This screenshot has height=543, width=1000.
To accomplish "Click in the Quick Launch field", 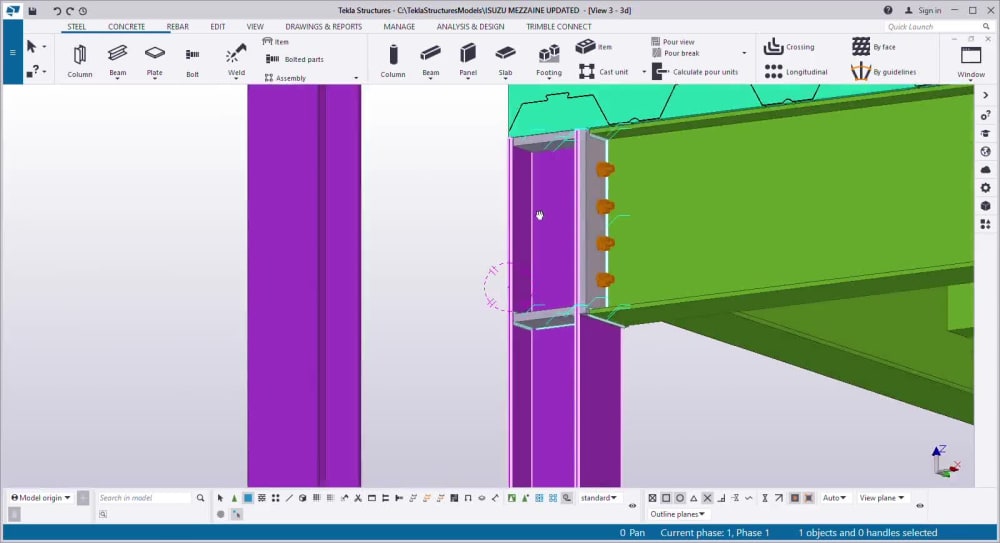I will click(933, 27).
